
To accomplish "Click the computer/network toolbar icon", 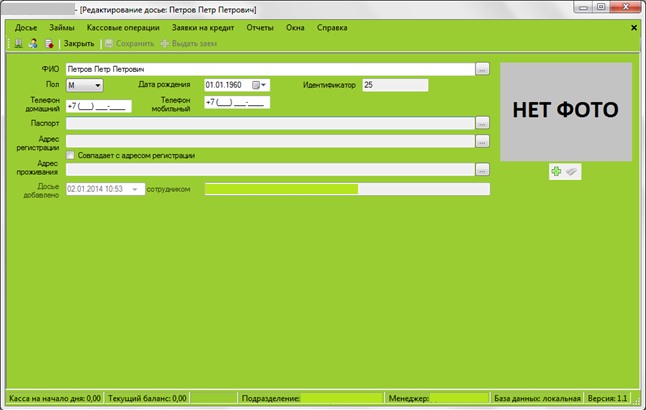I will coord(18,43).
